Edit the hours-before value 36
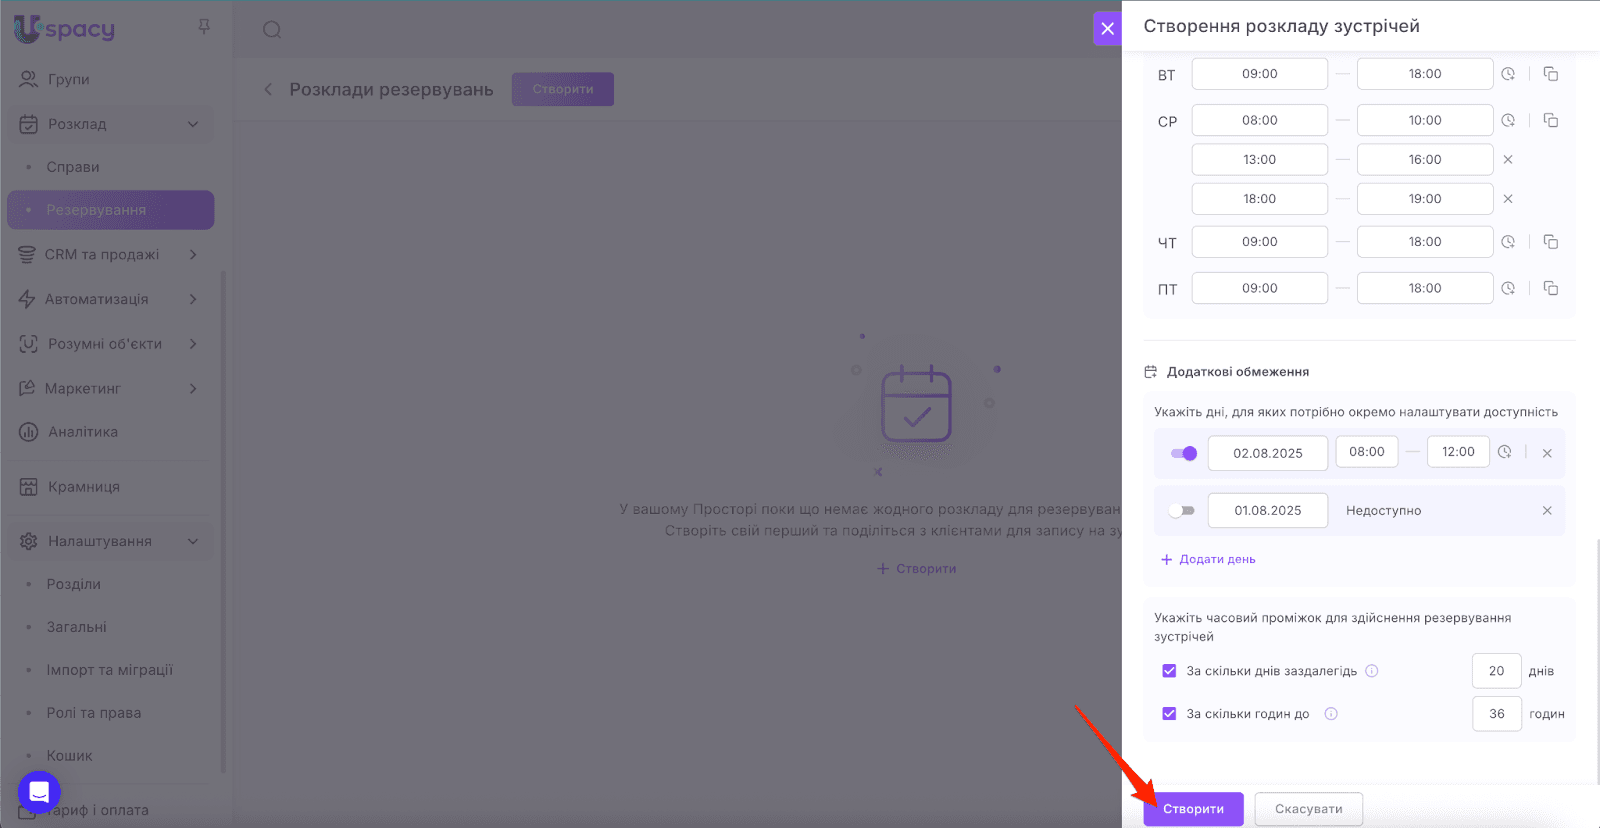Viewport: 1600px width, 828px height. click(x=1497, y=714)
